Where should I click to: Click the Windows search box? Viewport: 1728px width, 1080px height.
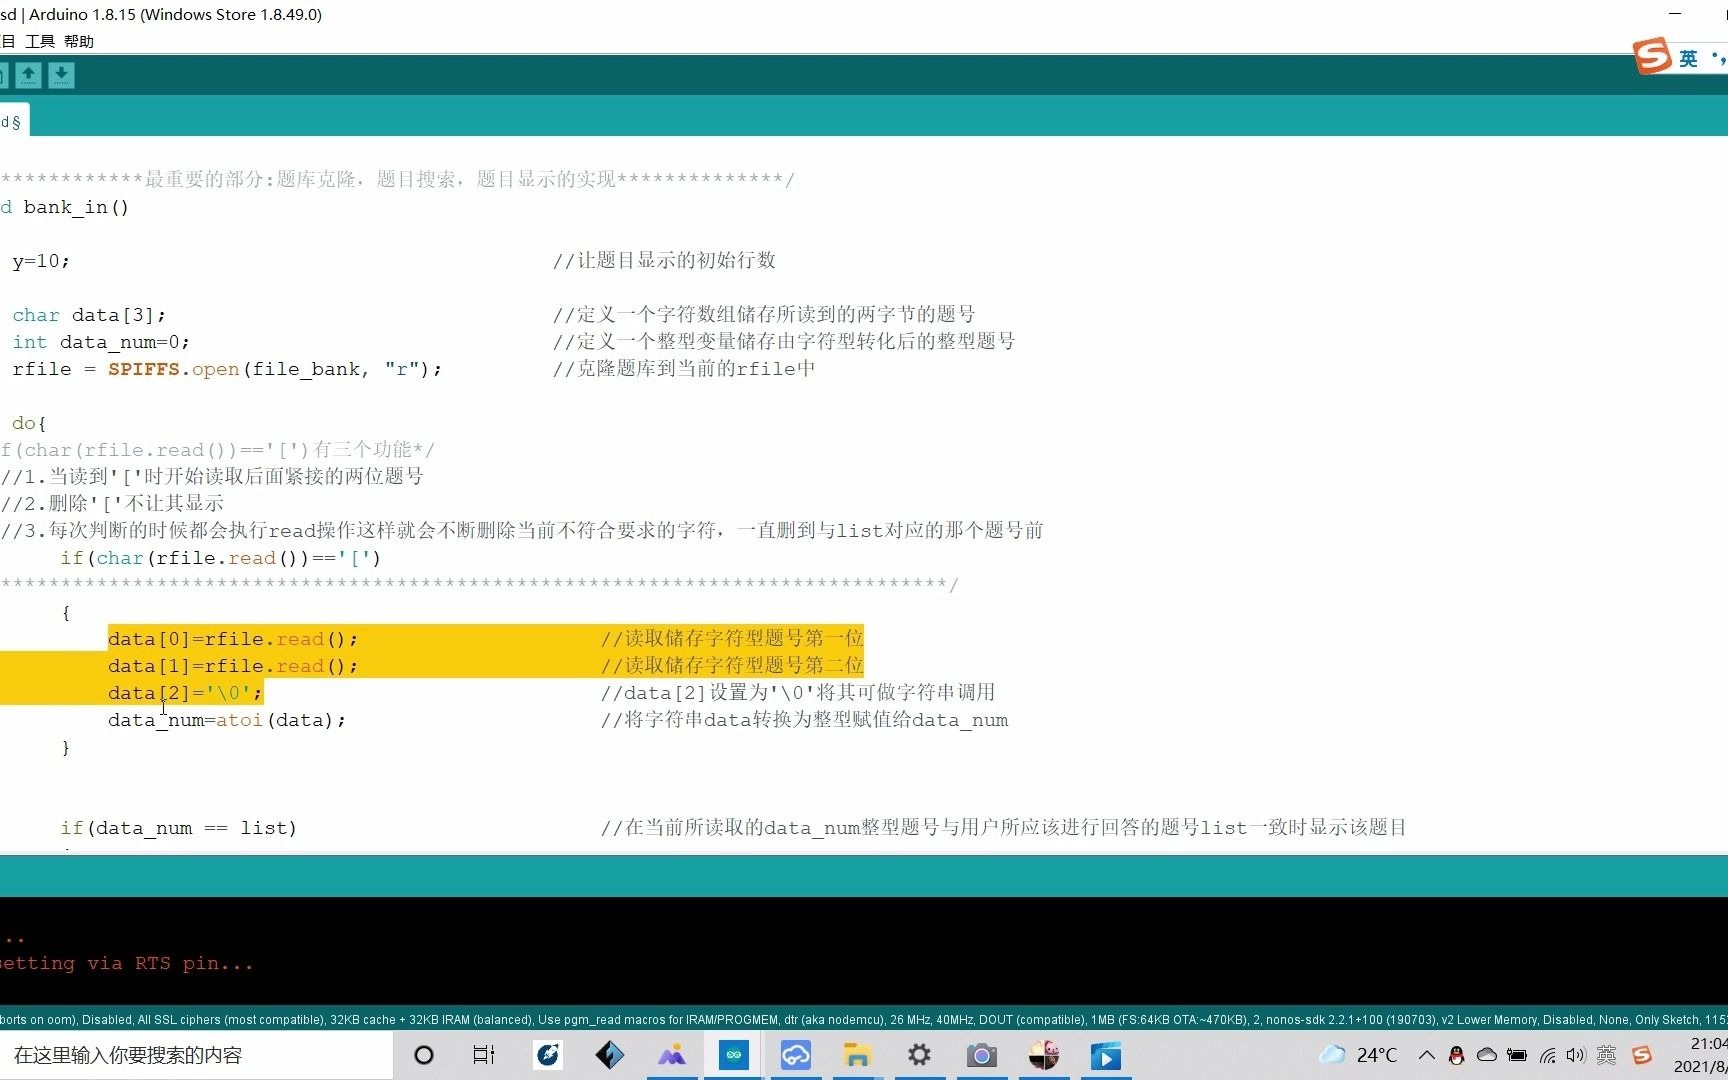pos(196,1055)
